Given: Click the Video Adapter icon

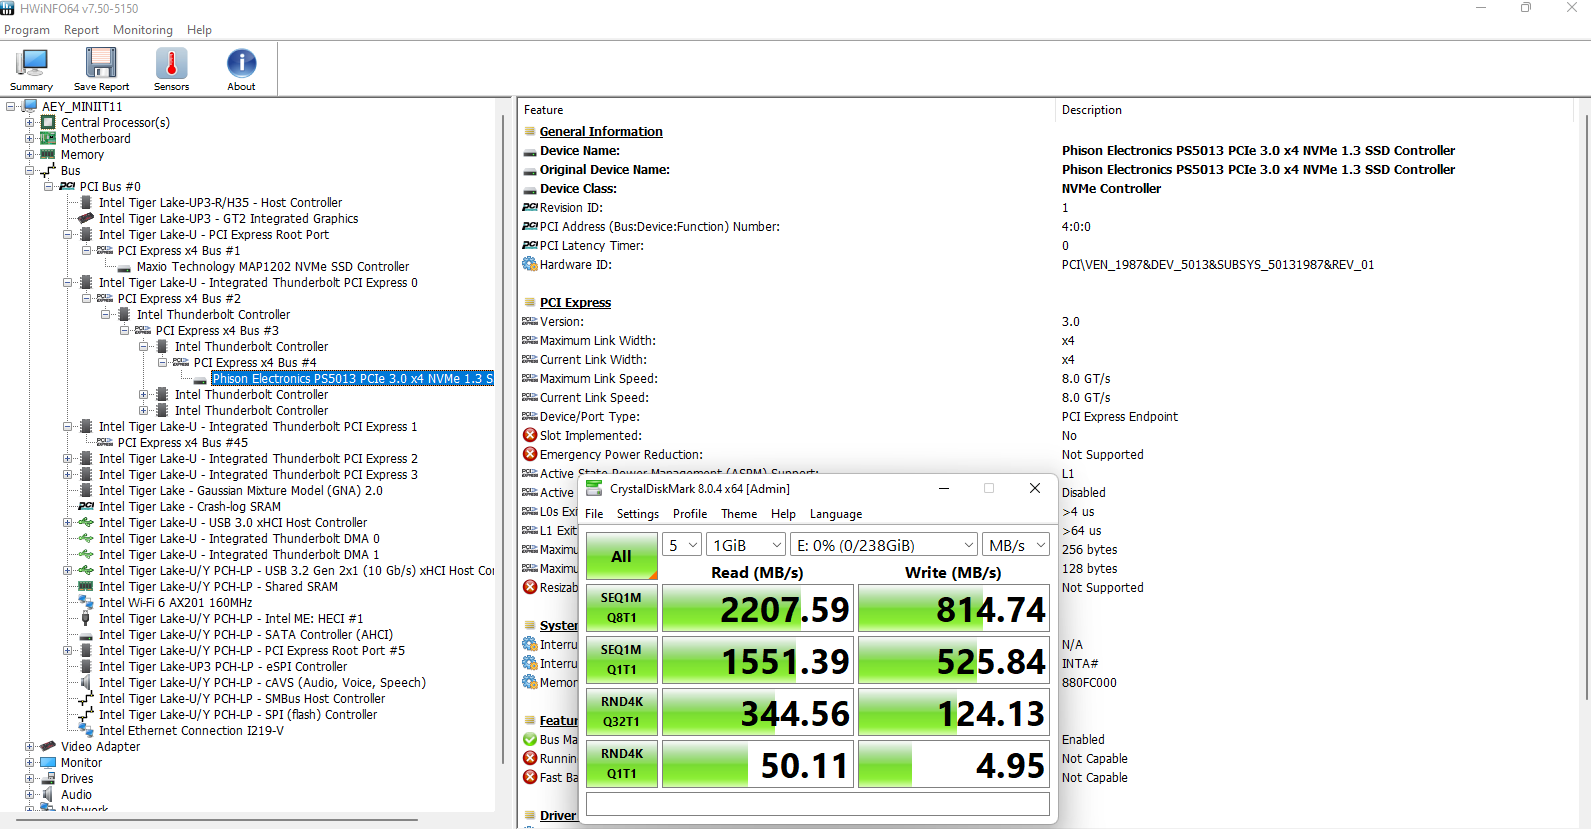Looking at the screenshot, I should 48,747.
